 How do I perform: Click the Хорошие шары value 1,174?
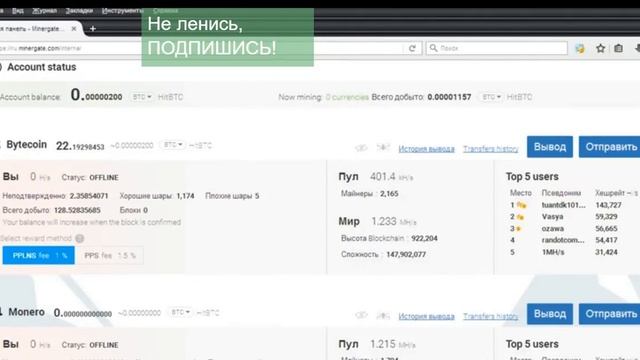pyautogui.click(x=185, y=196)
